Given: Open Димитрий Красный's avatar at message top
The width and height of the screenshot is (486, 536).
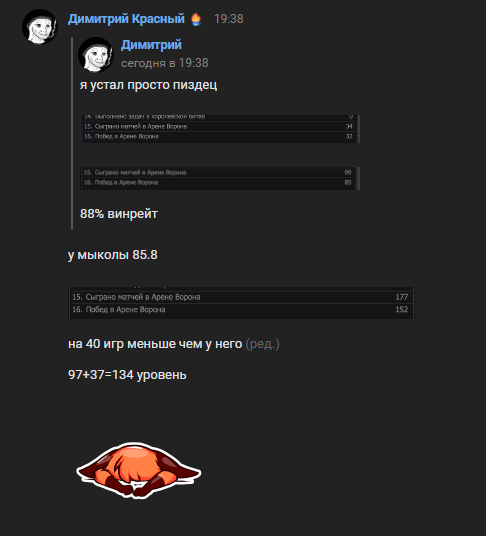Looking at the screenshot, I should [40, 27].
